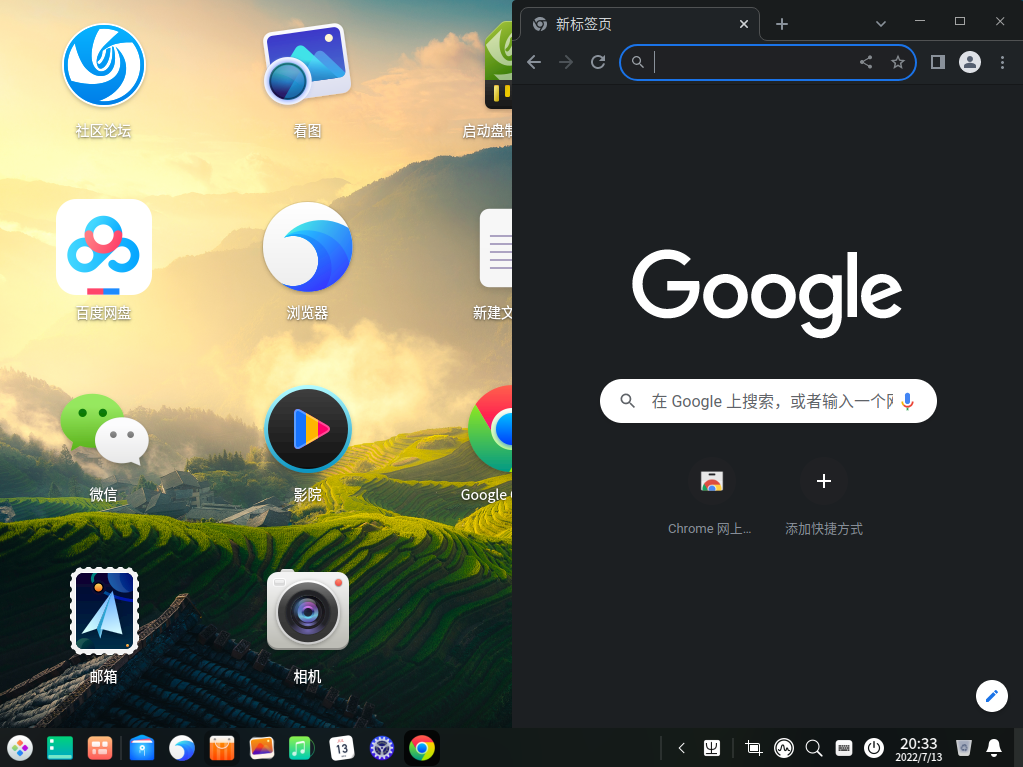The width and height of the screenshot is (1023, 767).
Task: Add a new Chrome tab
Action: pos(782,24)
